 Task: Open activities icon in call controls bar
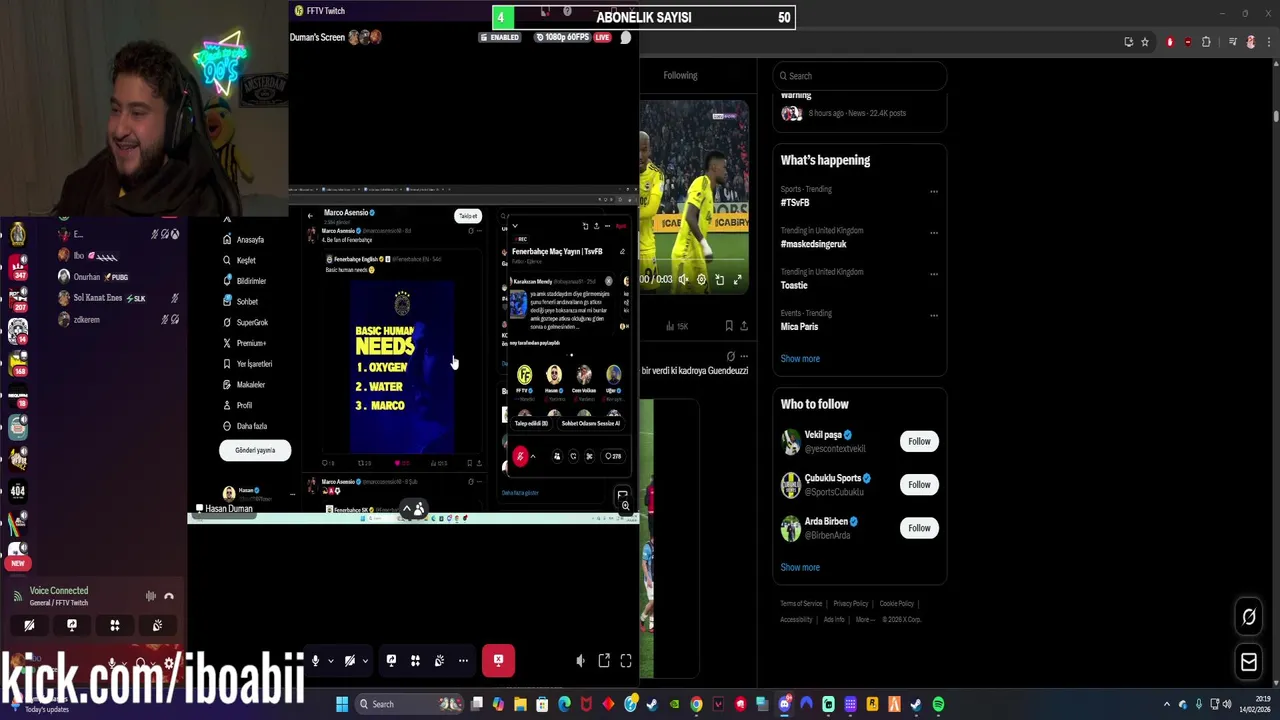pos(415,660)
